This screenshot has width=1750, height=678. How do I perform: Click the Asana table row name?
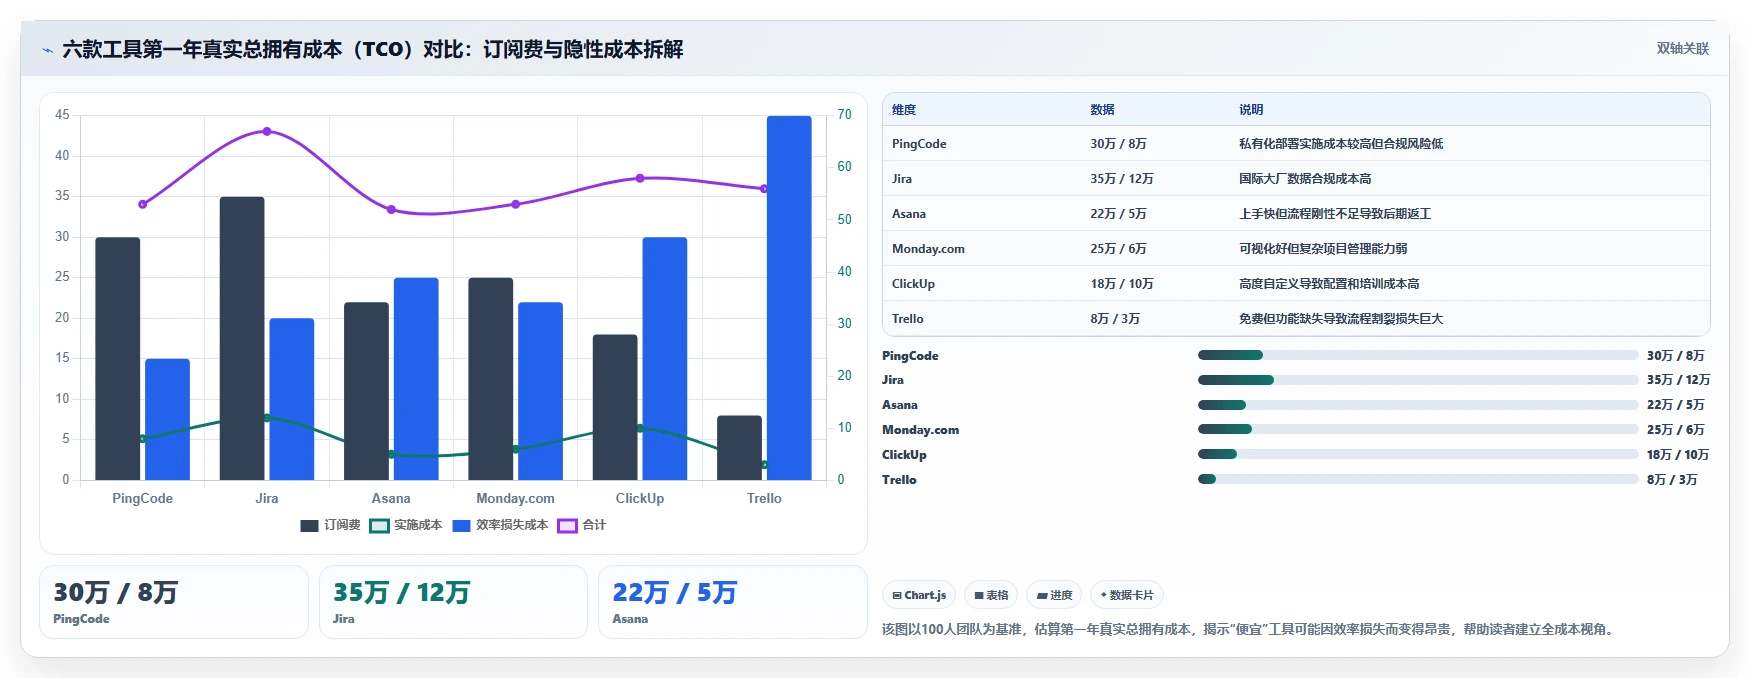[x=909, y=214]
